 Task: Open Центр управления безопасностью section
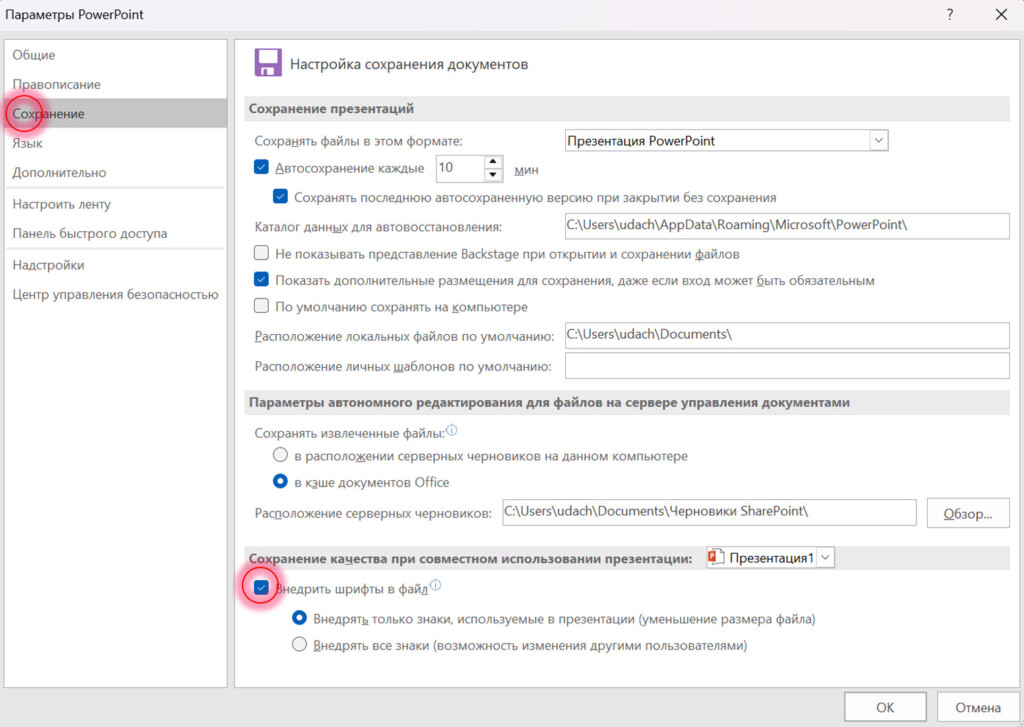click(x=114, y=295)
